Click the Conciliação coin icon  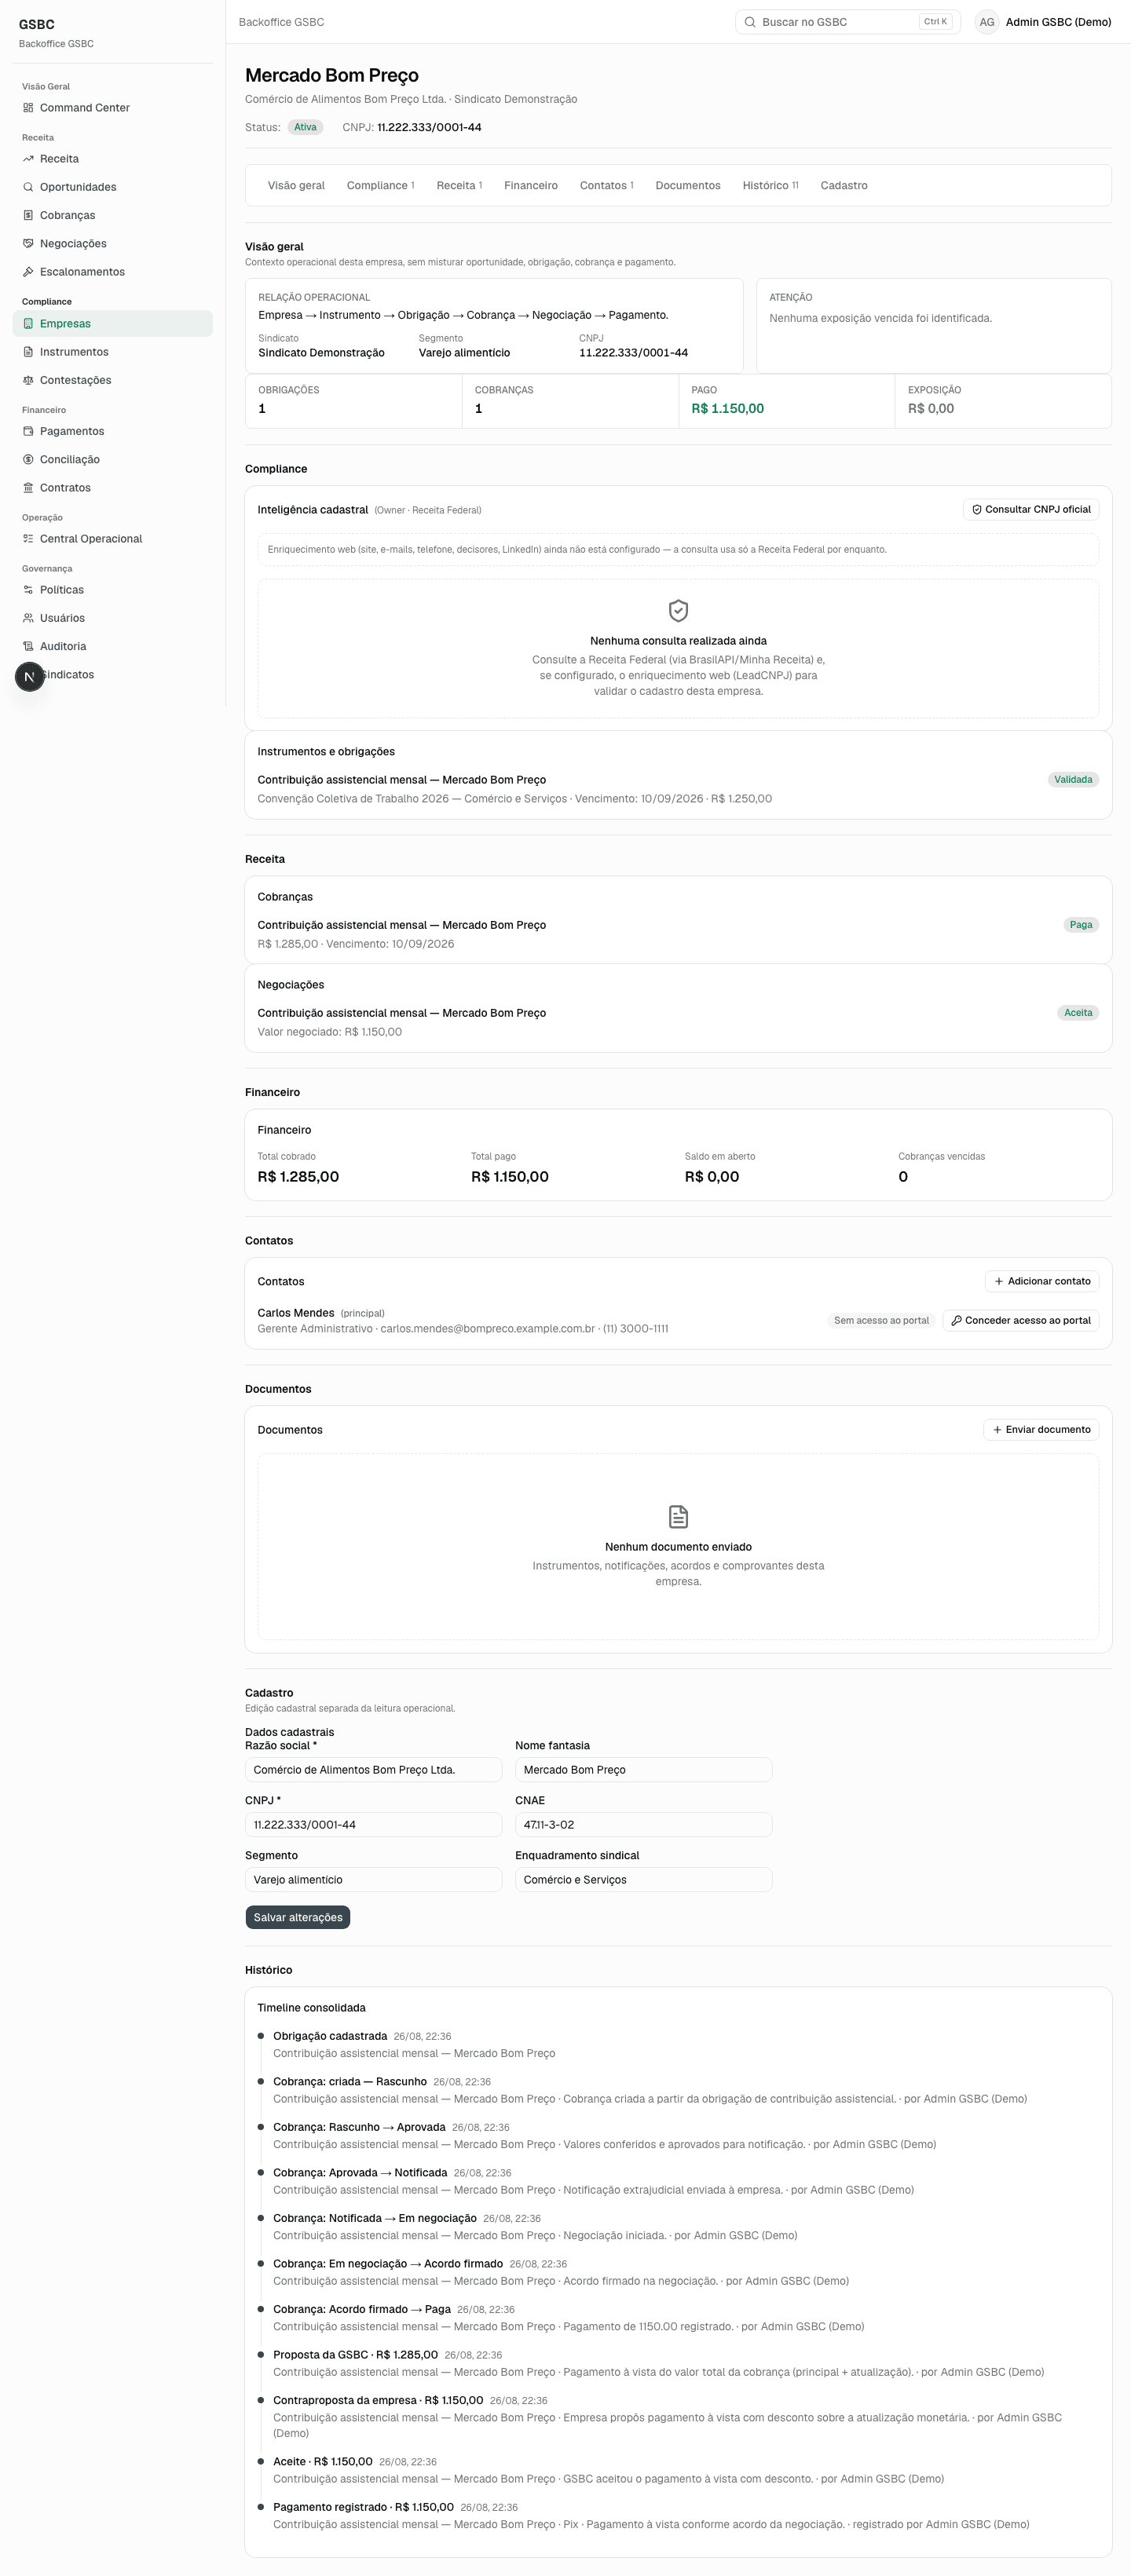pos(28,460)
